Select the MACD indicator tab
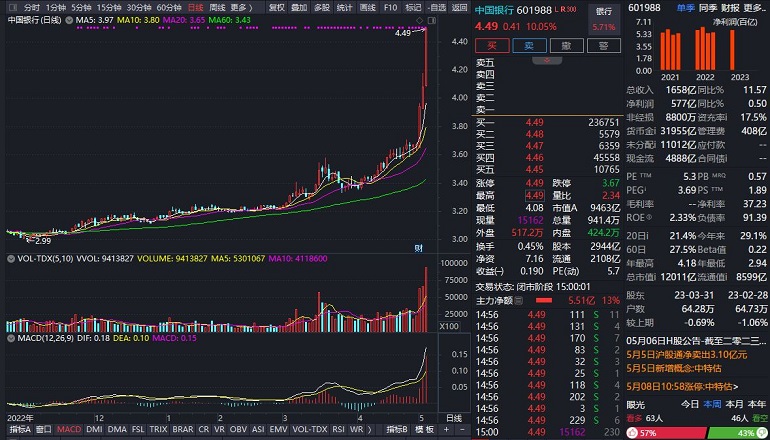770x440 pixels. 69,429
